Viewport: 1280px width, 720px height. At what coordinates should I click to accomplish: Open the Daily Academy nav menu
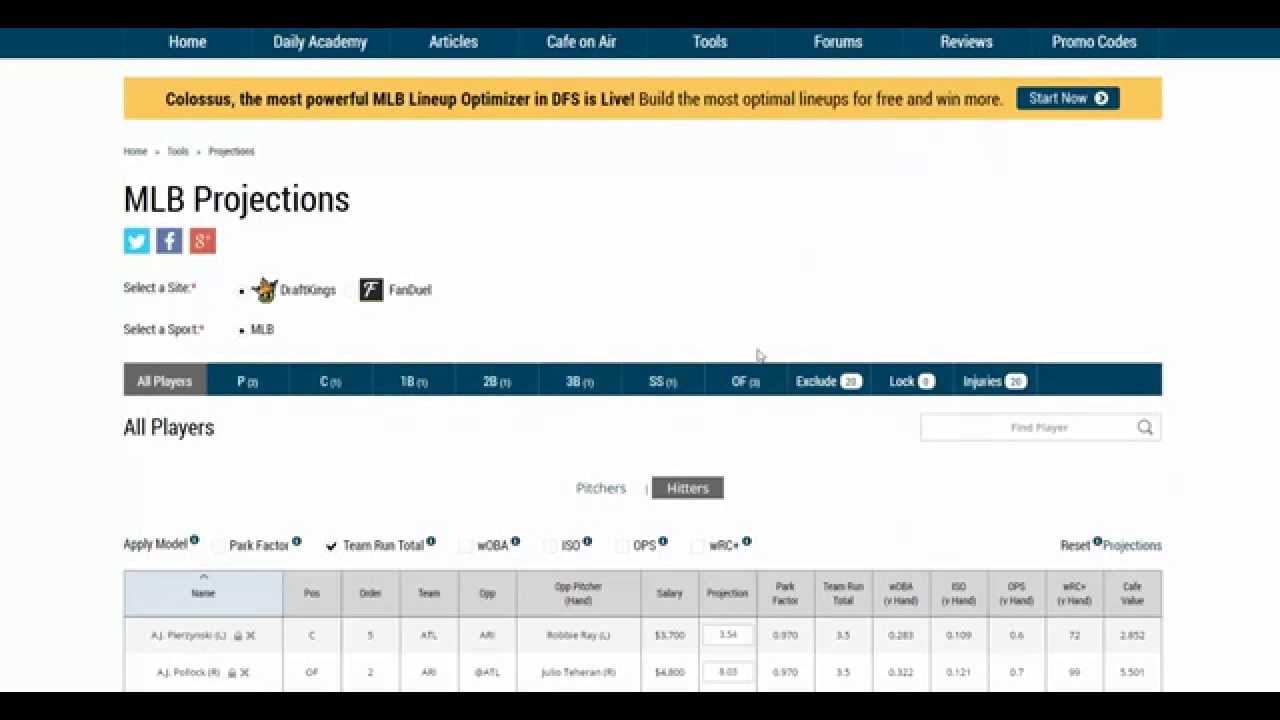pos(320,42)
